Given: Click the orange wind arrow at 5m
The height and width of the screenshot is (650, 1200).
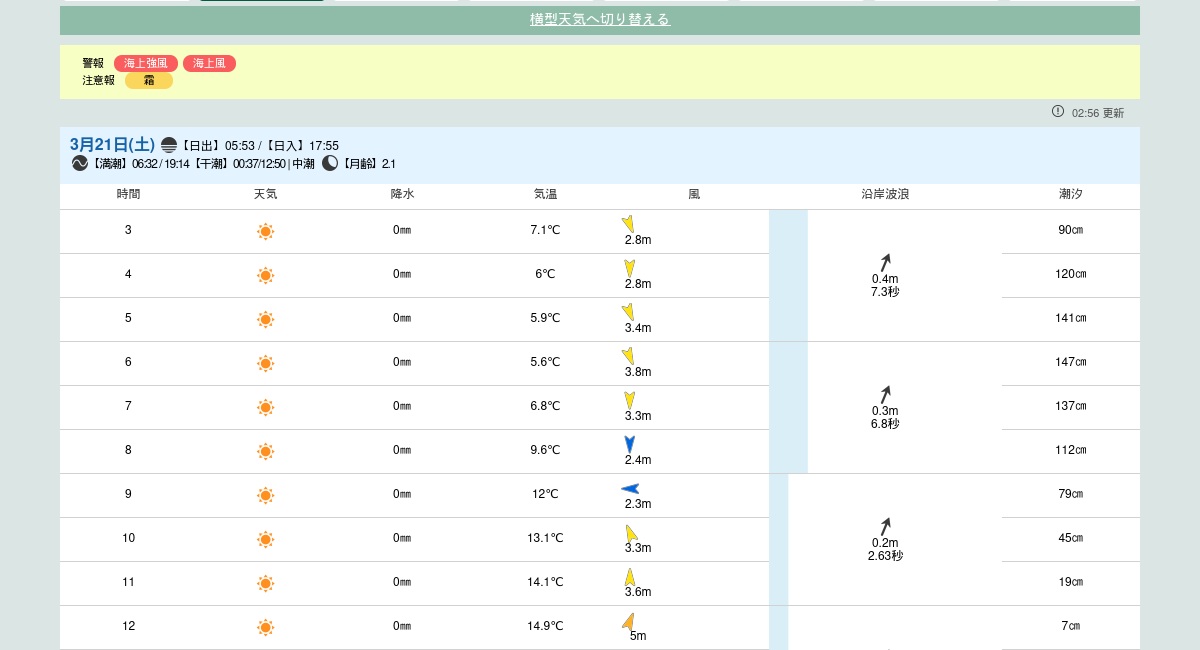Looking at the screenshot, I should (x=628, y=621).
